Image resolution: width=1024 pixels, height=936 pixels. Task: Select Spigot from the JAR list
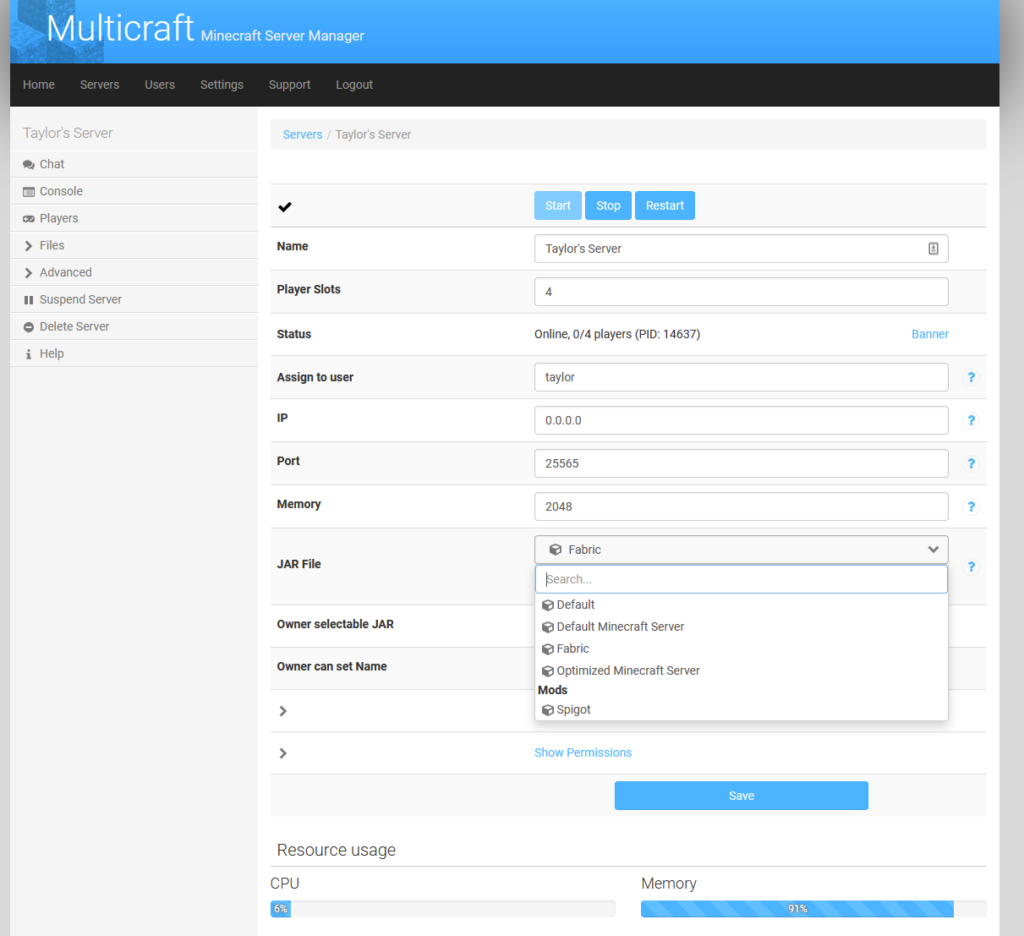click(572, 709)
